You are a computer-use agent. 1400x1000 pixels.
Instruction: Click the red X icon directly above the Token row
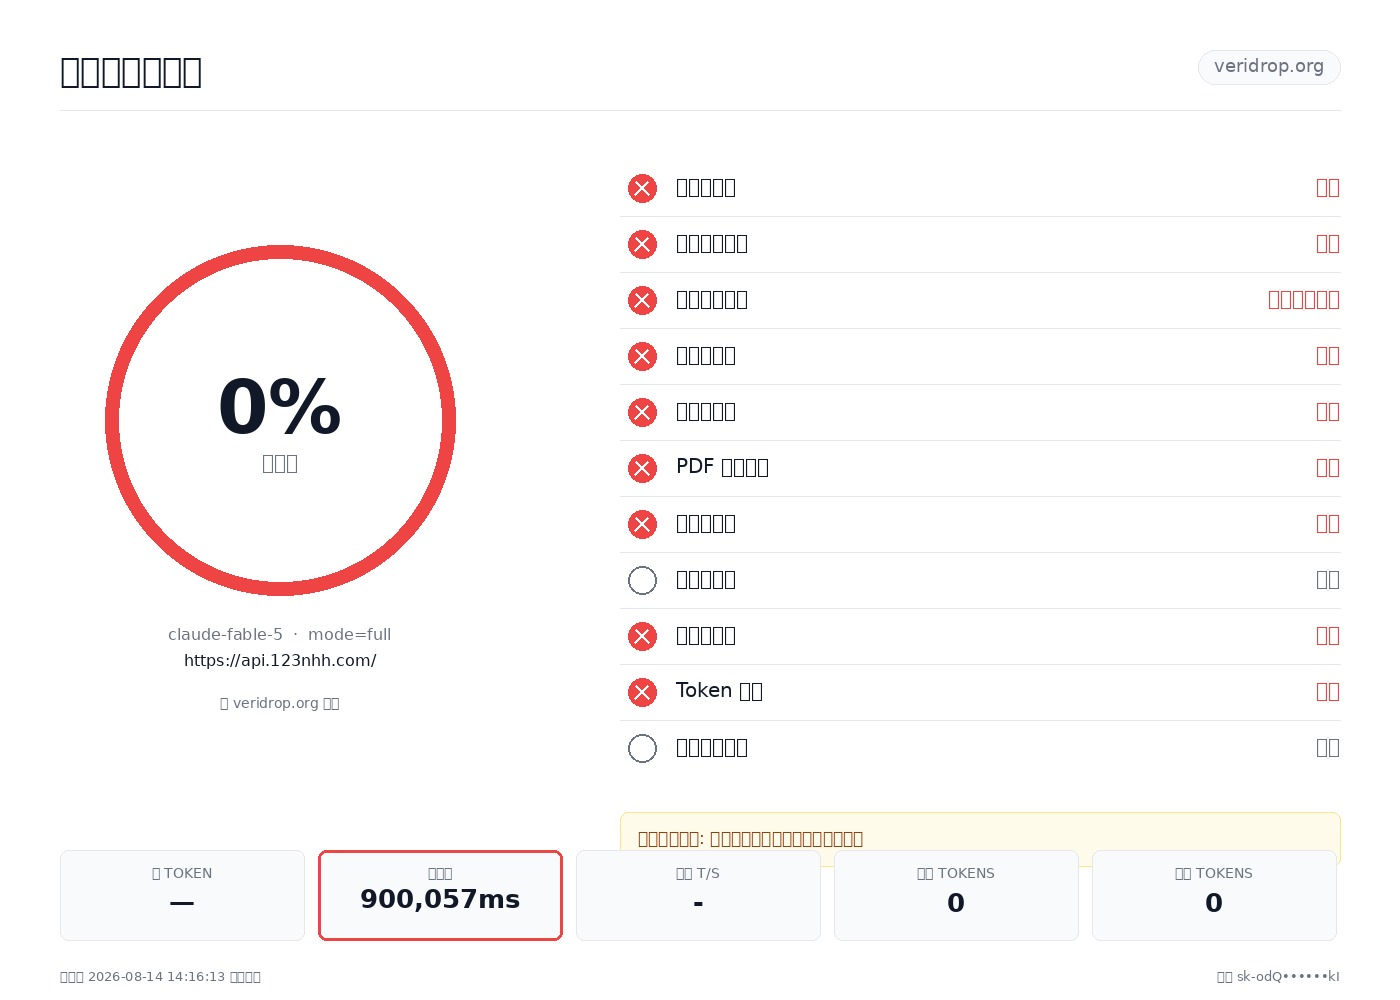click(x=642, y=636)
